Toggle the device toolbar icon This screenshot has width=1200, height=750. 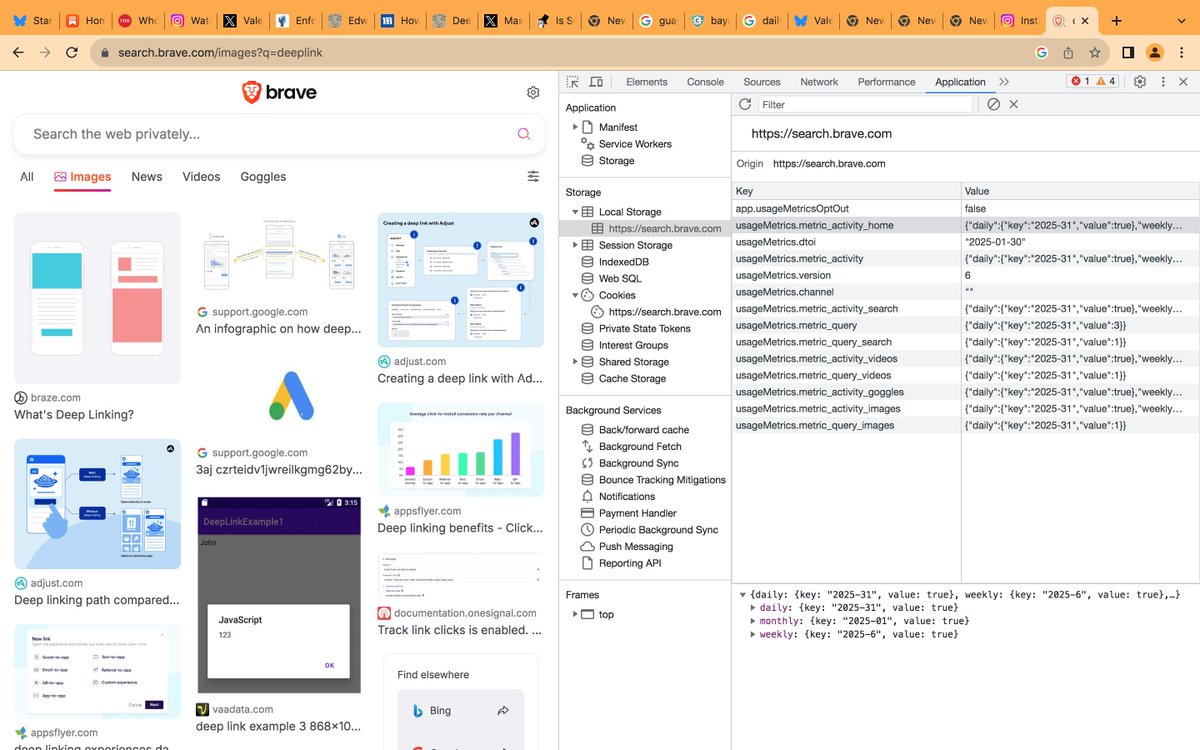[x=596, y=82]
